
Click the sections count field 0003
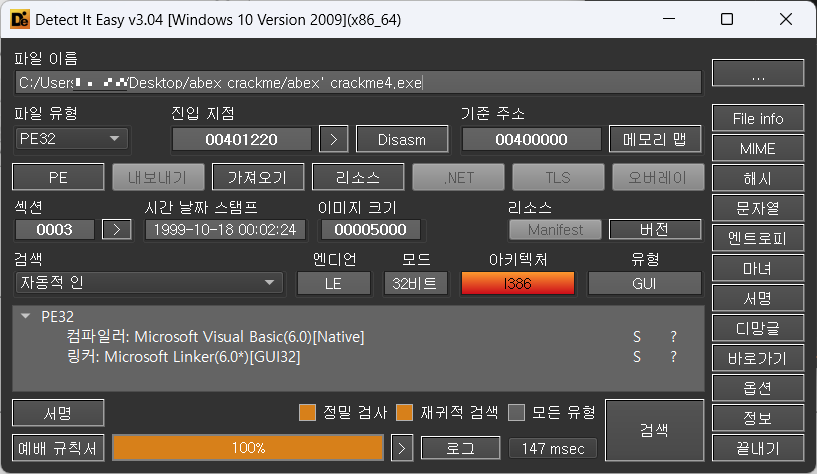pos(55,230)
